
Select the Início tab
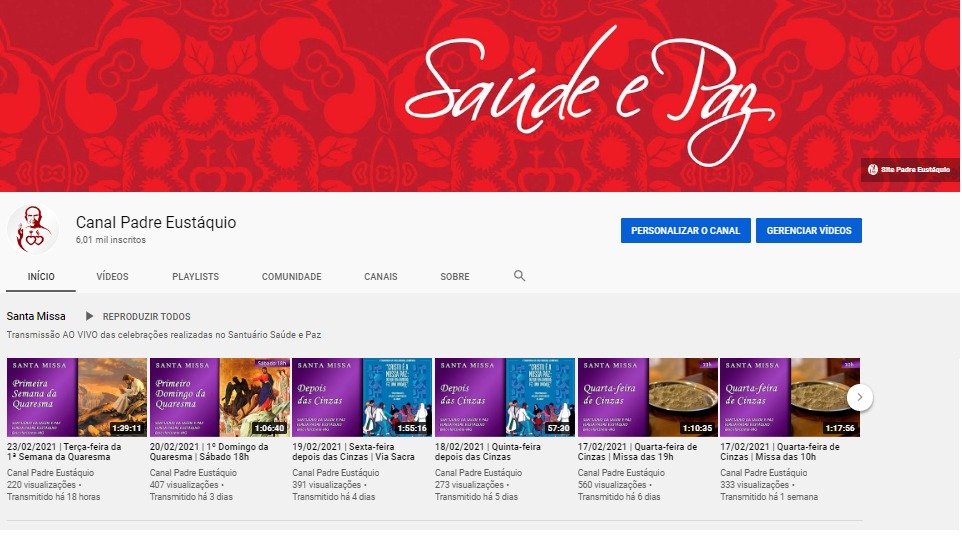click(41, 277)
